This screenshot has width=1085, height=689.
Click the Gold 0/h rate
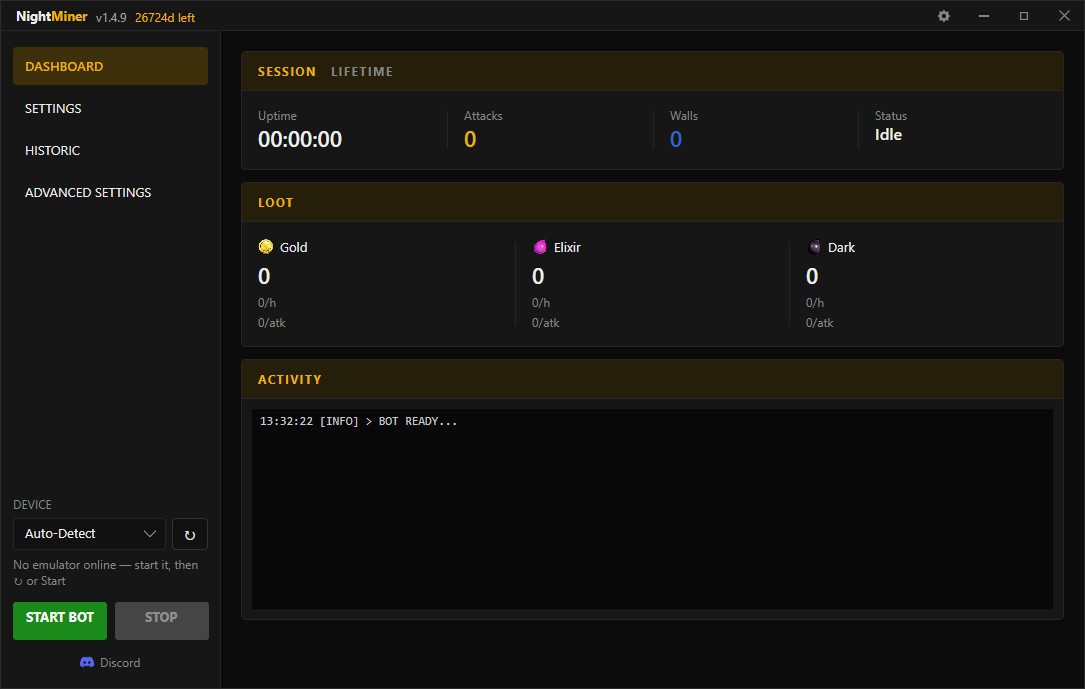[x=267, y=303]
